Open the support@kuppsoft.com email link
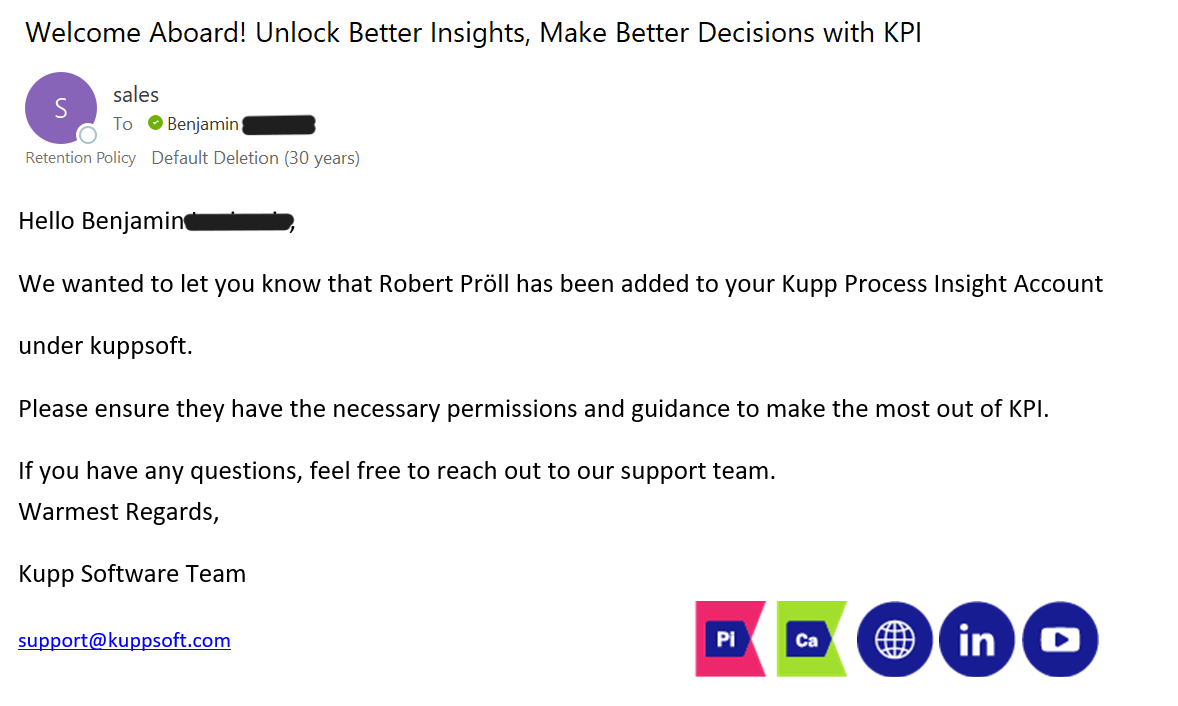The width and height of the screenshot is (1178, 706). (x=124, y=641)
